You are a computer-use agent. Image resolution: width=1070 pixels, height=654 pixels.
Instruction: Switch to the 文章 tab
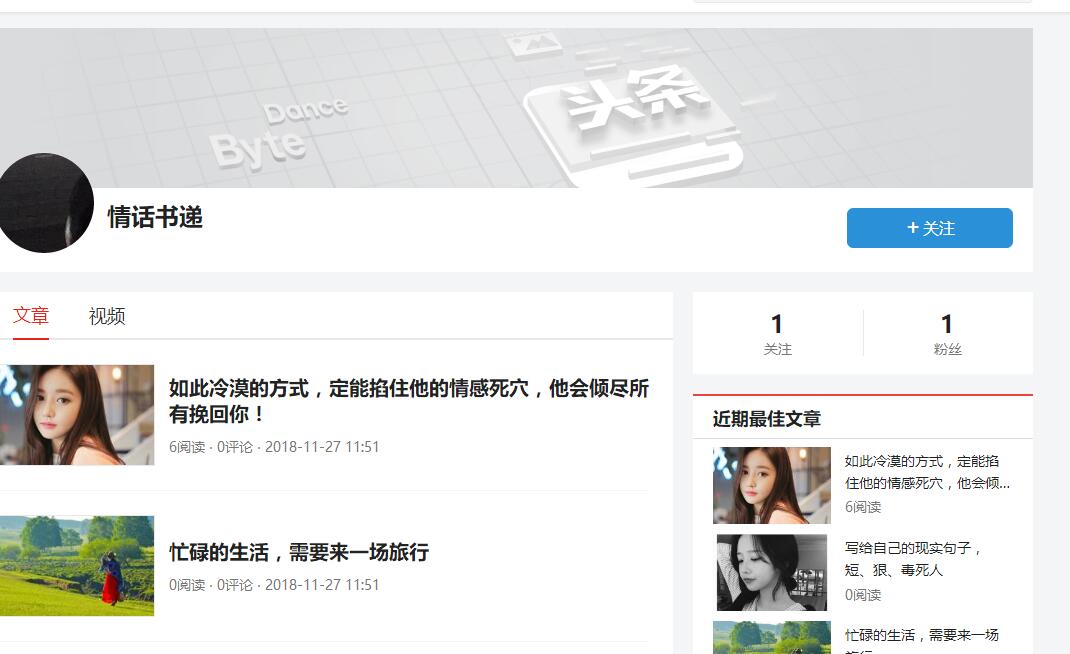pyautogui.click(x=31, y=315)
